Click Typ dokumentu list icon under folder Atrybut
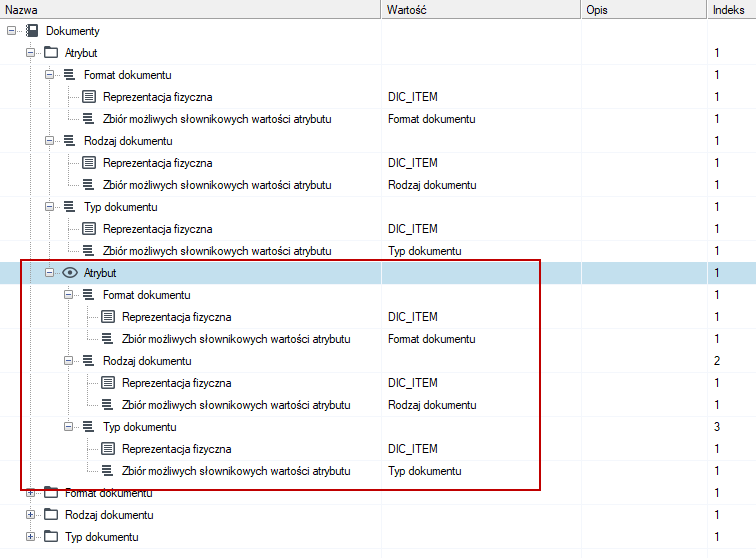 coord(70,207)
